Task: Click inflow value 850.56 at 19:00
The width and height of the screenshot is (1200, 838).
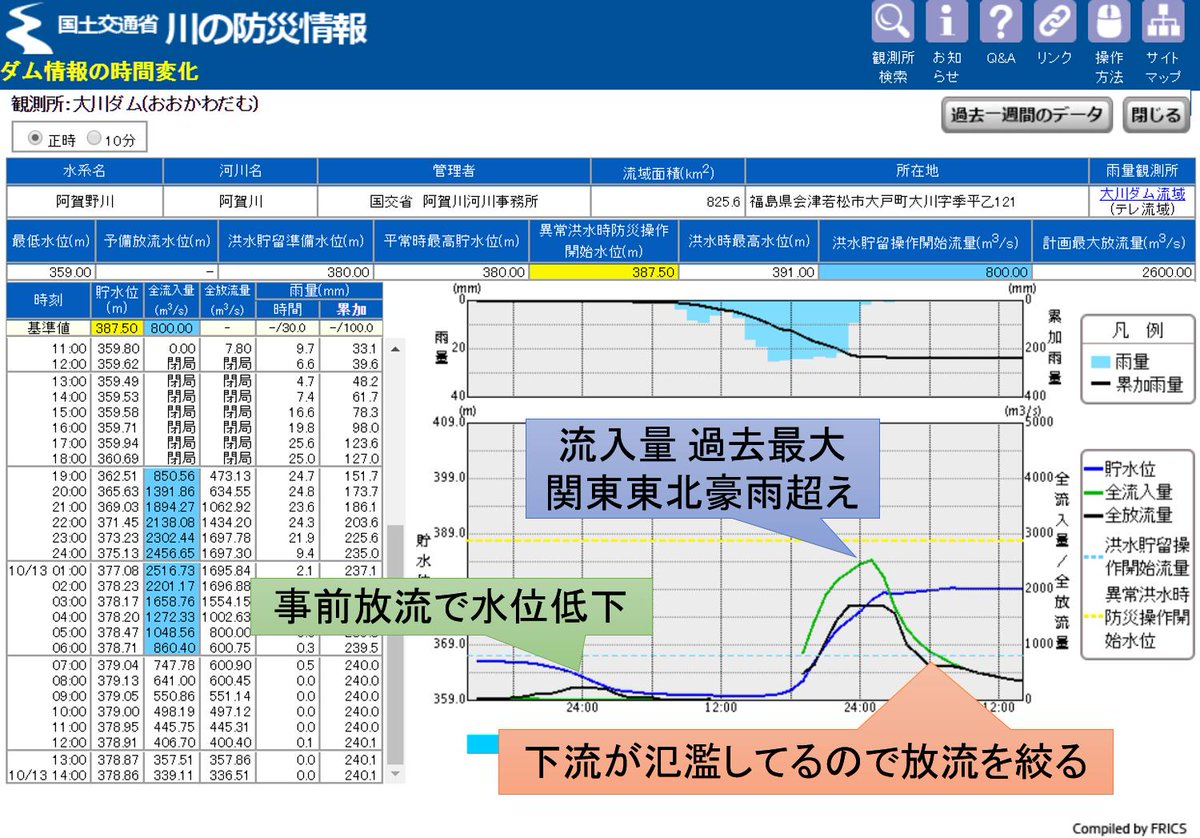Action: tap(171, 475)
